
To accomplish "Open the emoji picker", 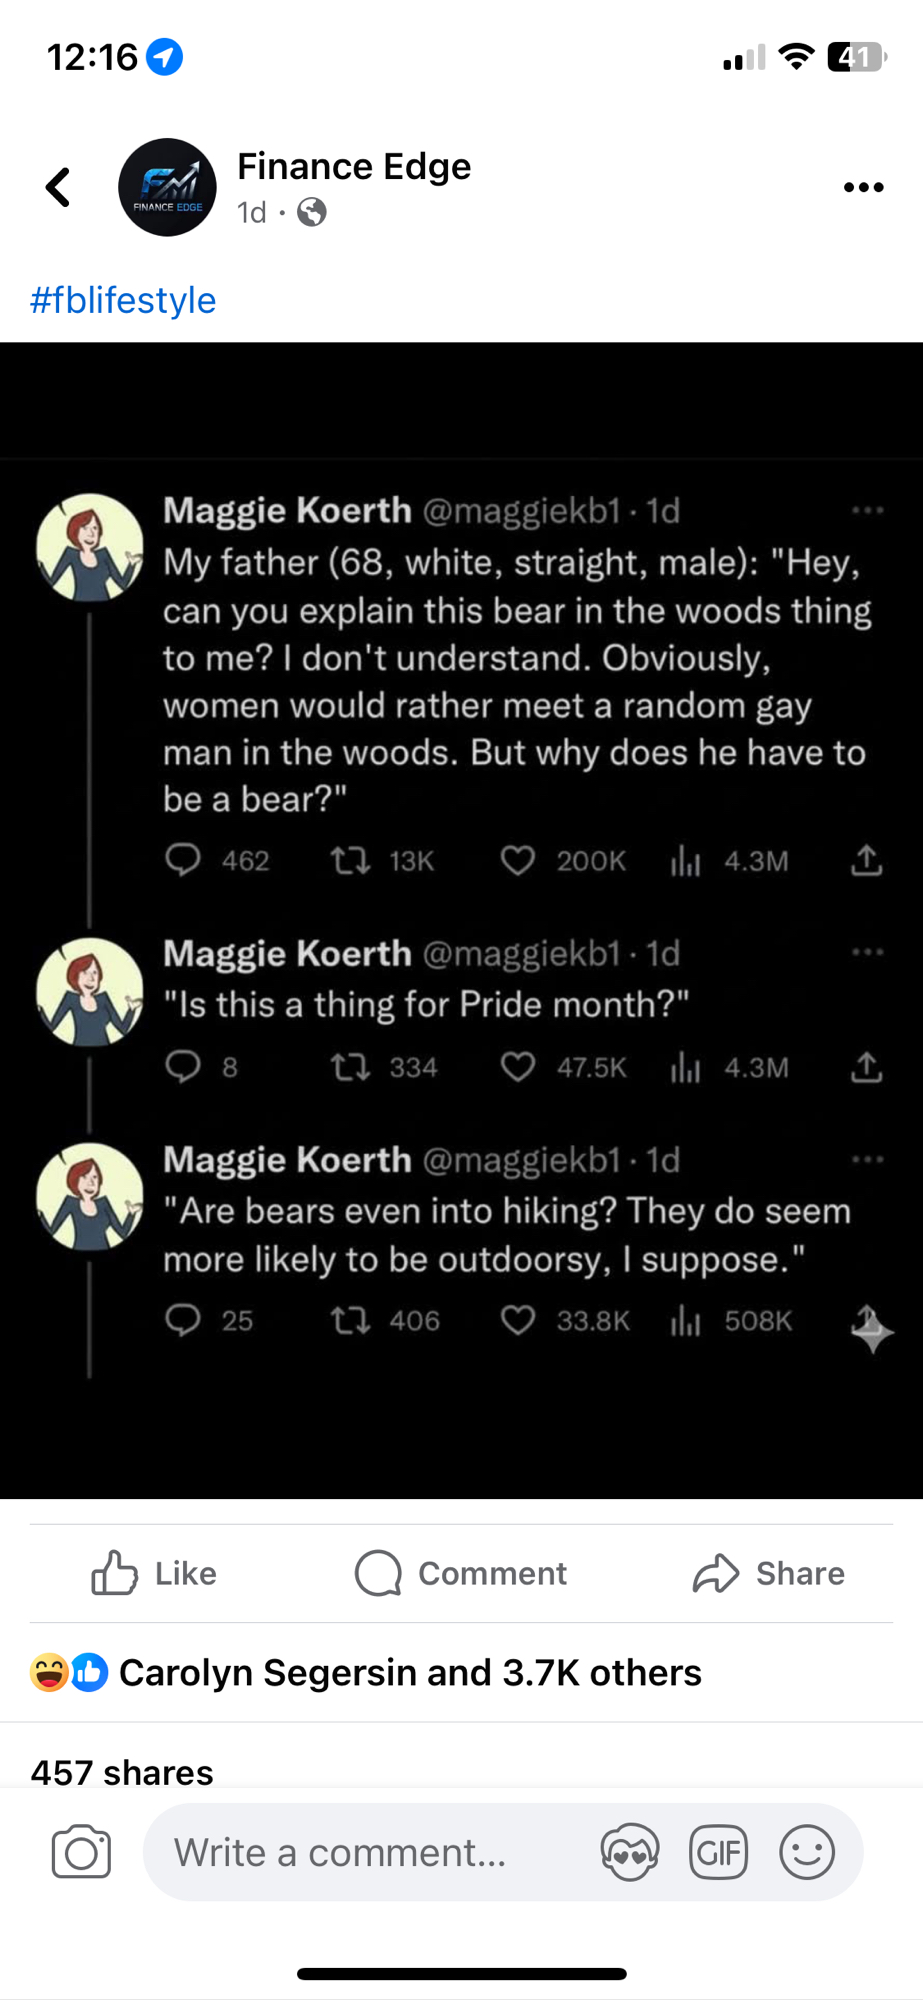I will pyautogui.click(x=806, y=1852).
